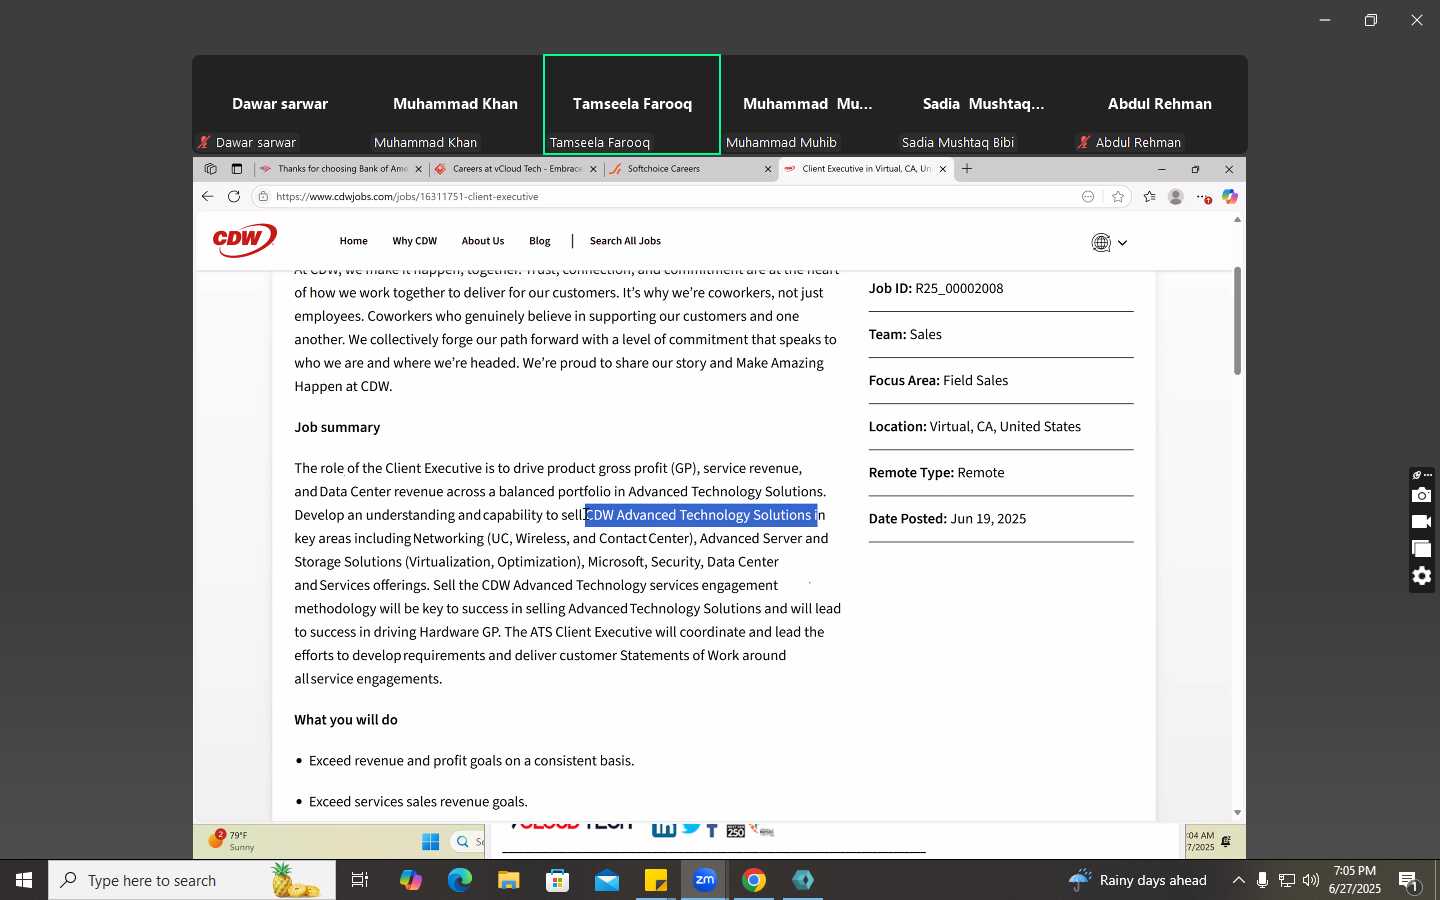Screen dimensions: 1440x900
Task: Click Muhammad Khan participant tile
Action: pos(455,104)
